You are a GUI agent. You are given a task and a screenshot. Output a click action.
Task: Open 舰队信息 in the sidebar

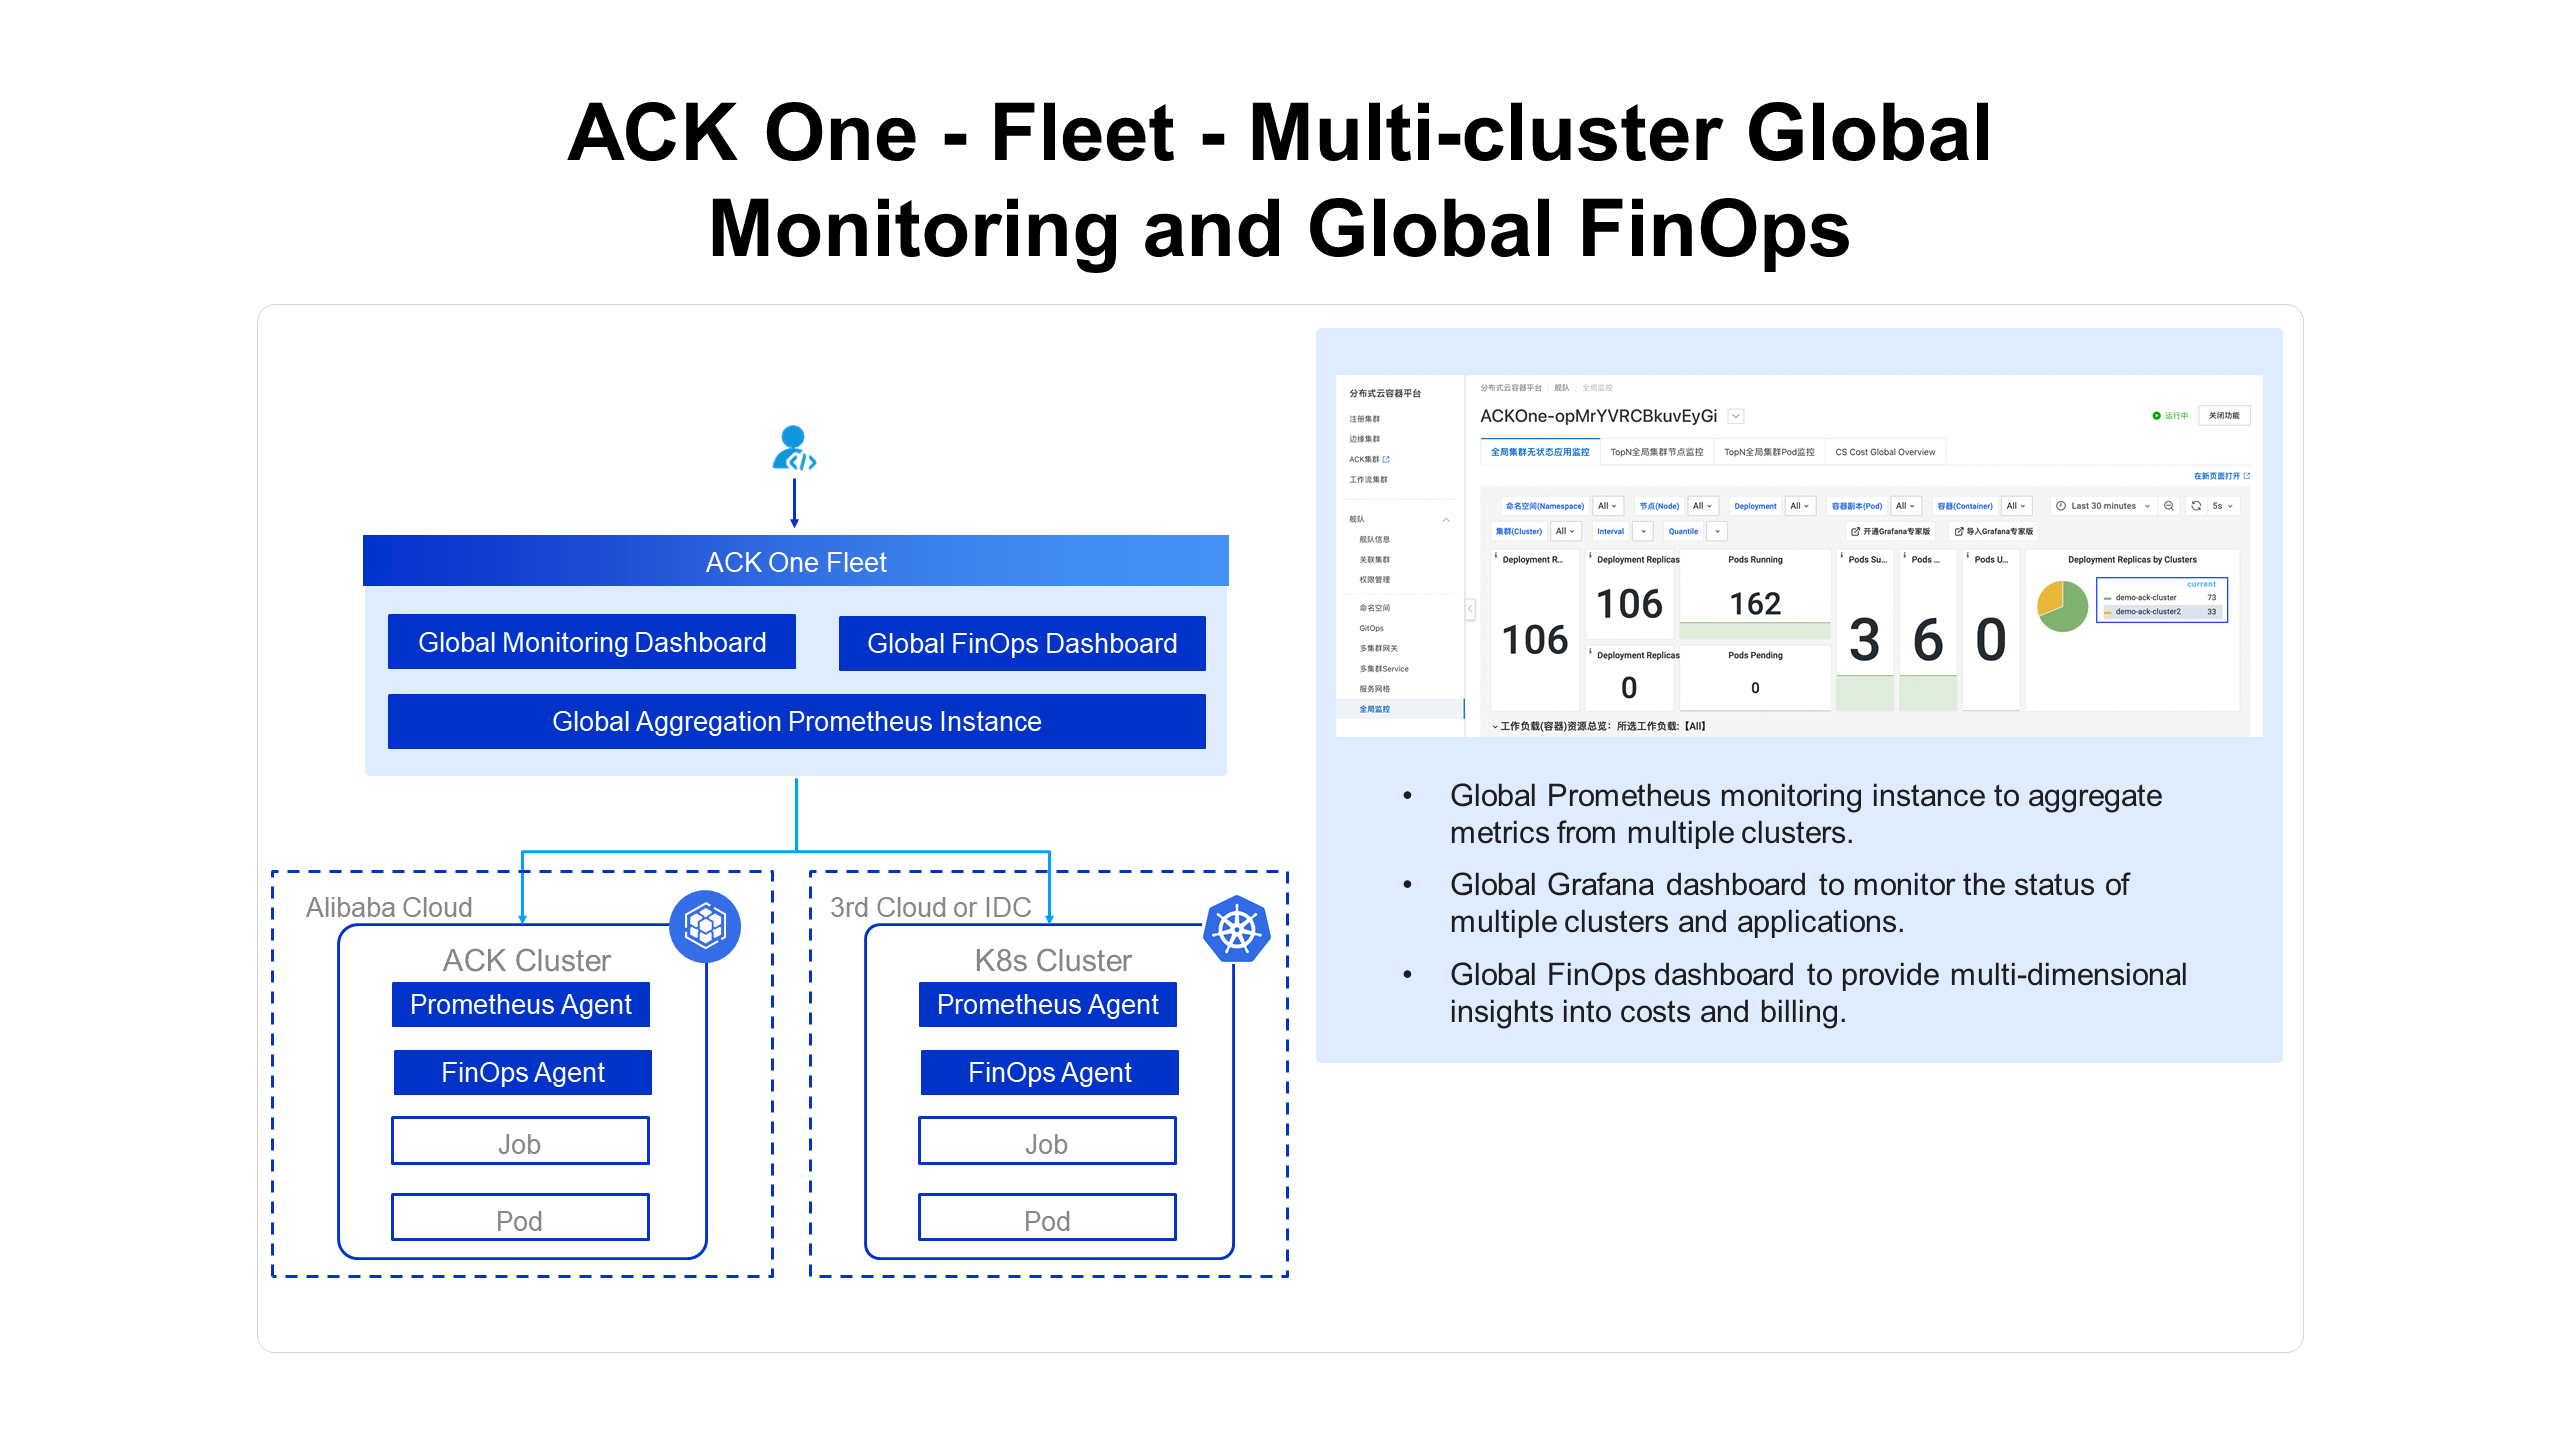tap(1374, 540)
